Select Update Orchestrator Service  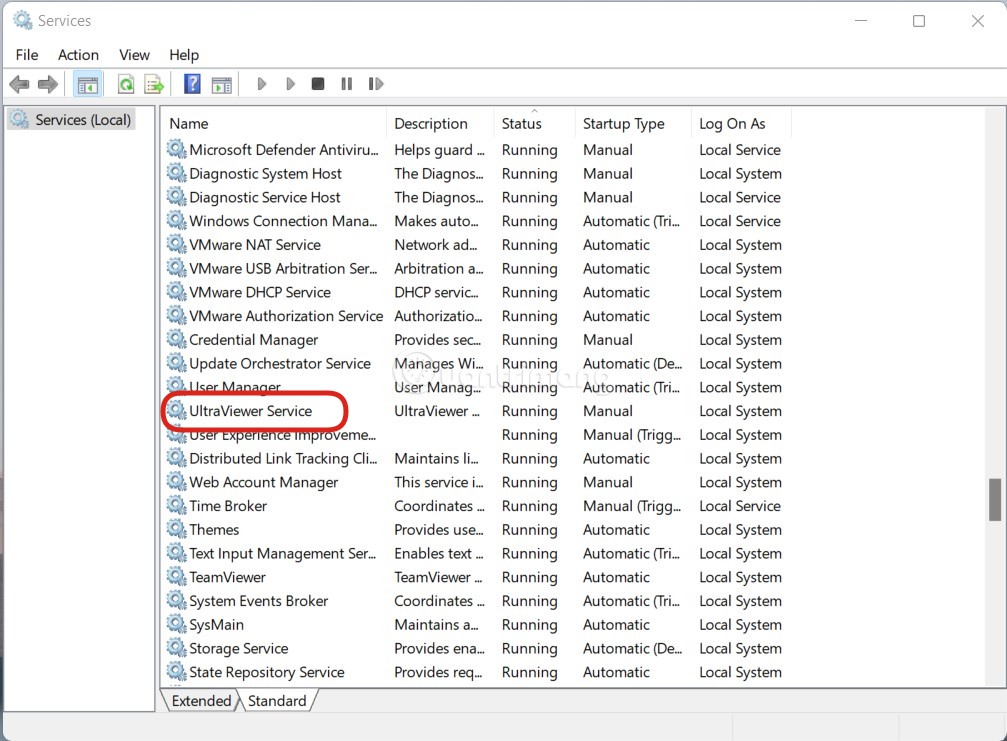(475, 363)
